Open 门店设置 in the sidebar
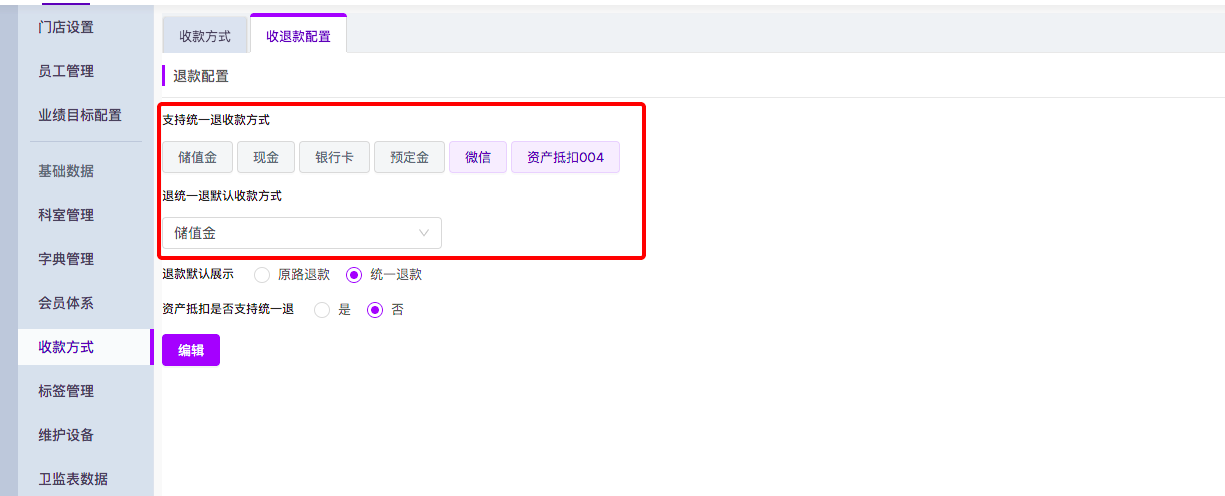 (x=66, y=27)
